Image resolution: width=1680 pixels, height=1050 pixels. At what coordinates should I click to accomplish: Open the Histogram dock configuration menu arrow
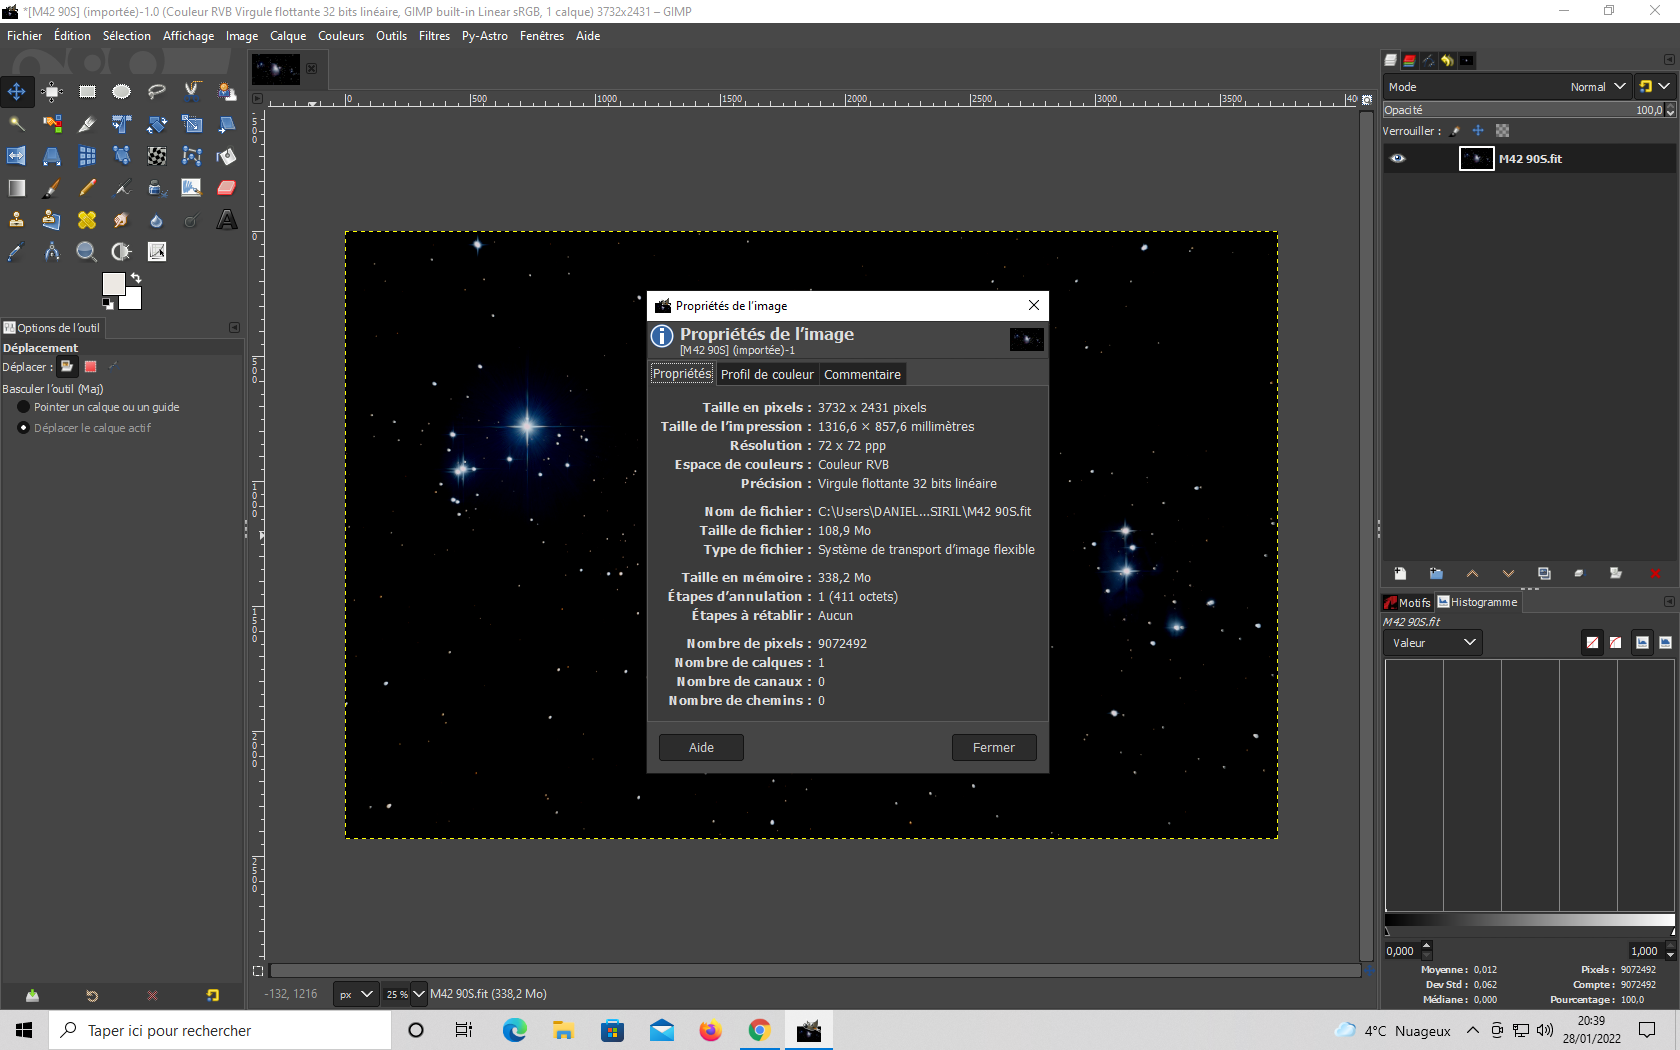(x=1669, y=602)
